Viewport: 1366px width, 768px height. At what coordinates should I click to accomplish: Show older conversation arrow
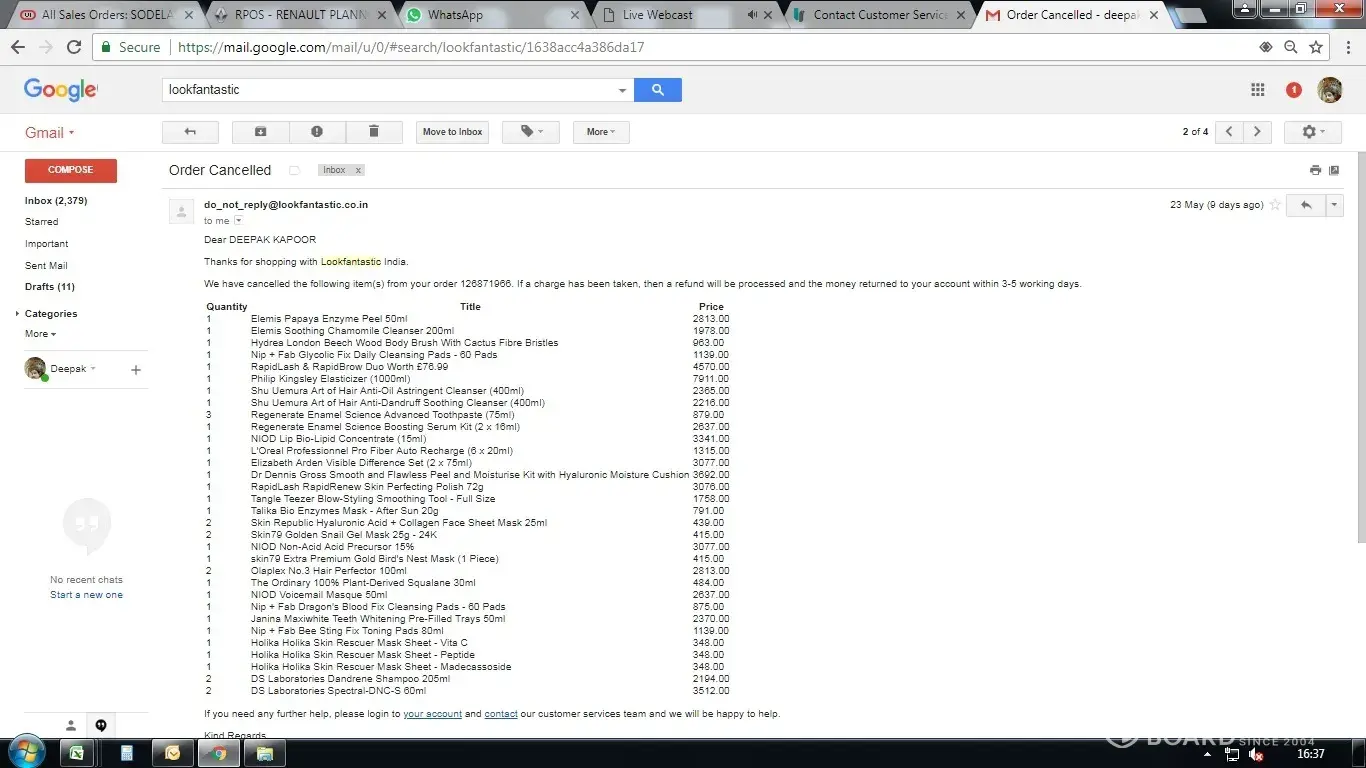[1257, 132]
